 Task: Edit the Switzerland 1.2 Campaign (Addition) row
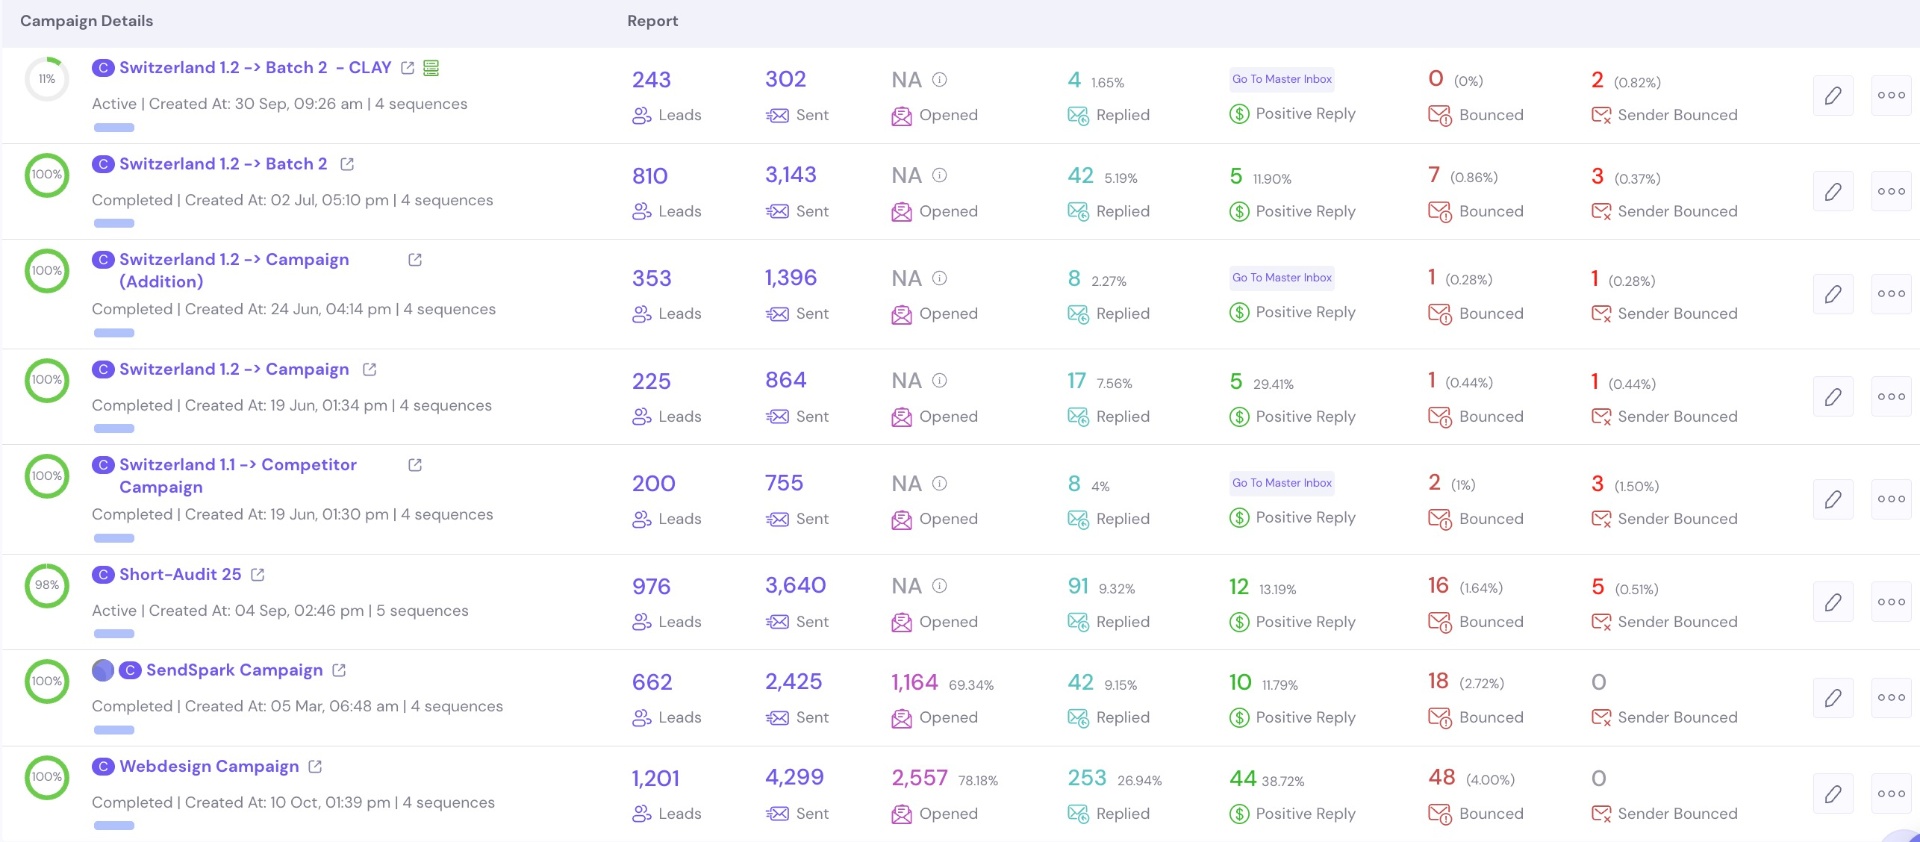click(x=1833, y=294)
